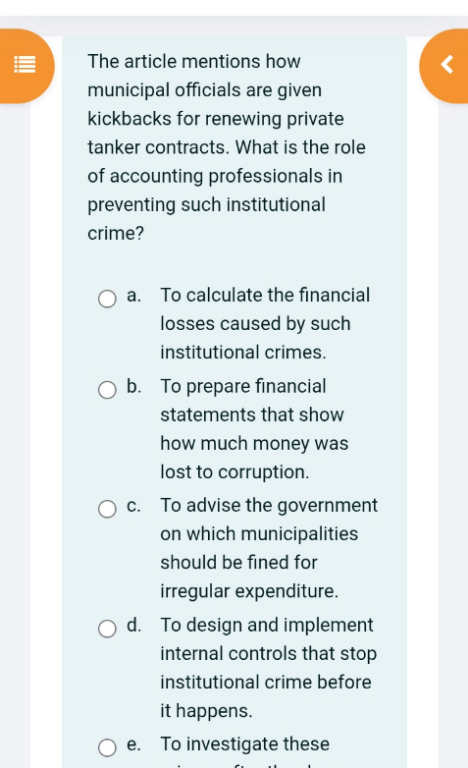468x768 pixels.
Task: Click the 'a.' option letter label
Action: click(134, 295)
